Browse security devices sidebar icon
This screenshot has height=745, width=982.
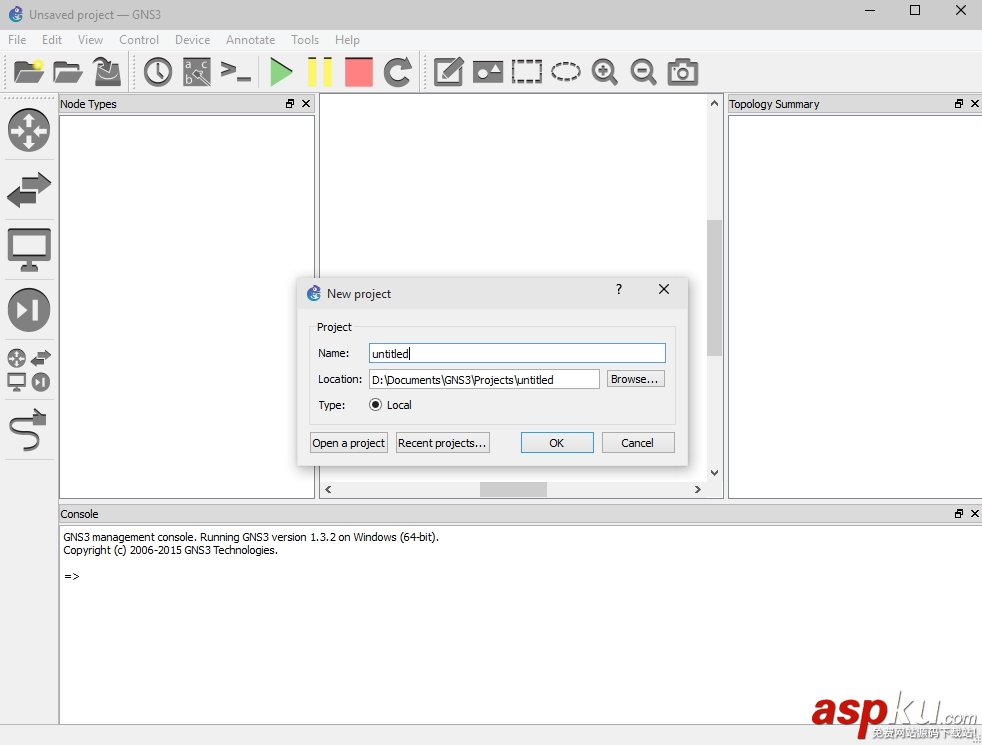click(x=29, y=309)
